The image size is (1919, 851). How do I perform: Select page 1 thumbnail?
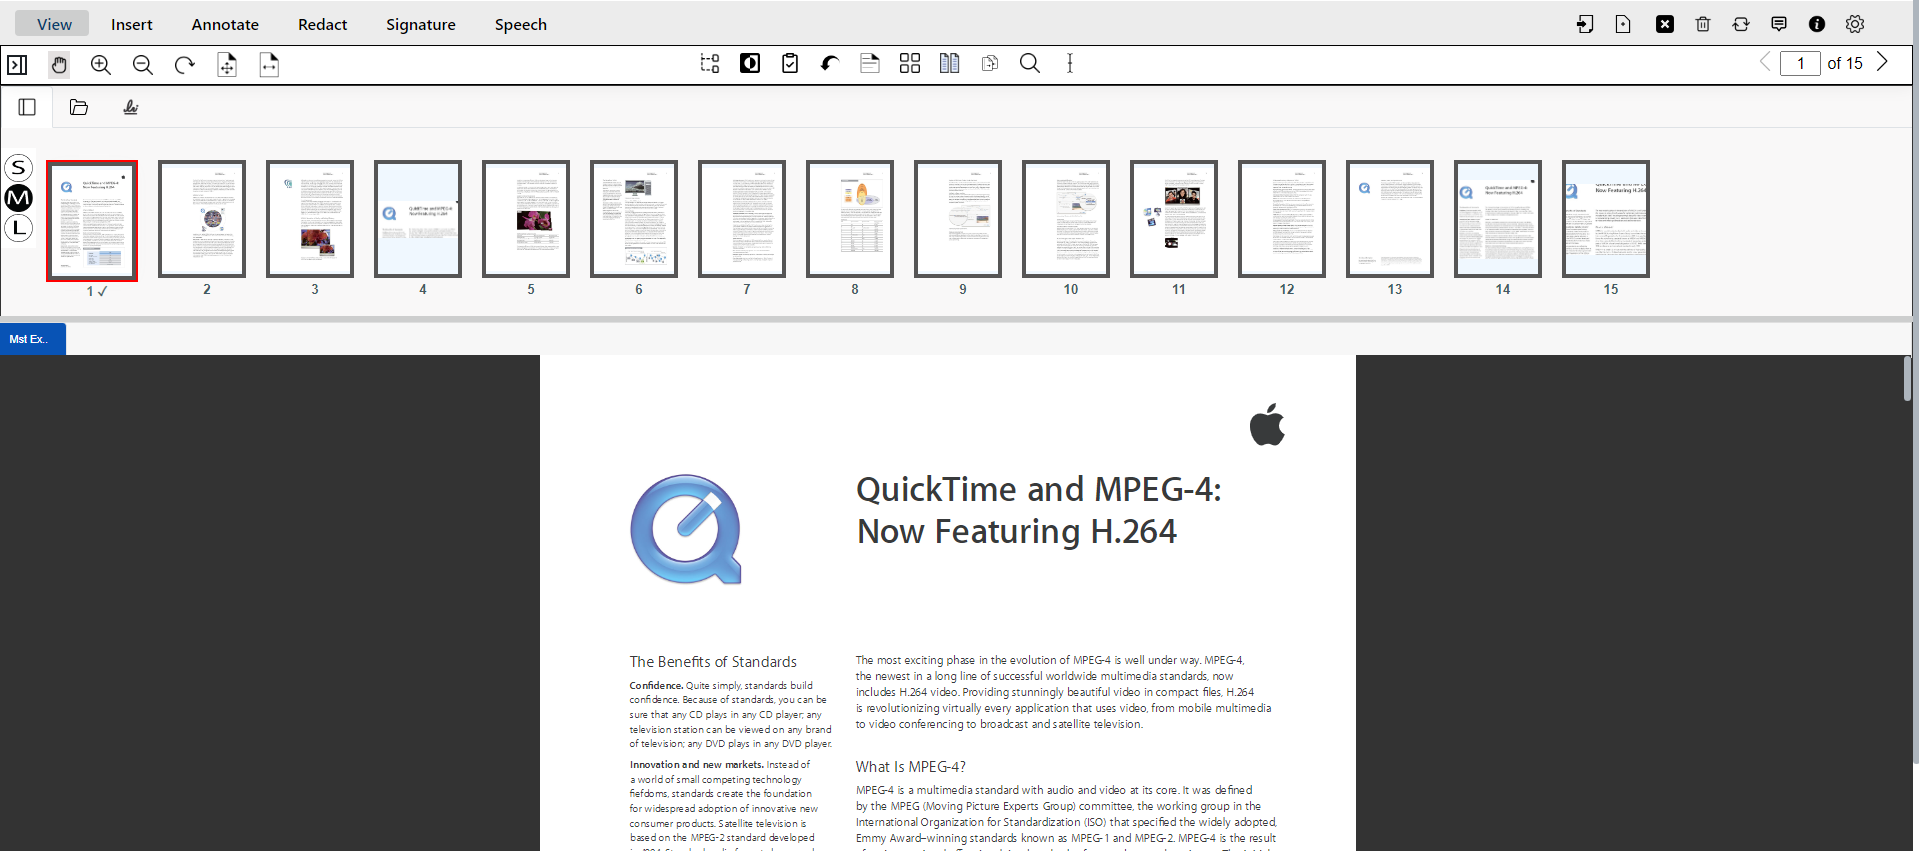click(x=92, y=220)
